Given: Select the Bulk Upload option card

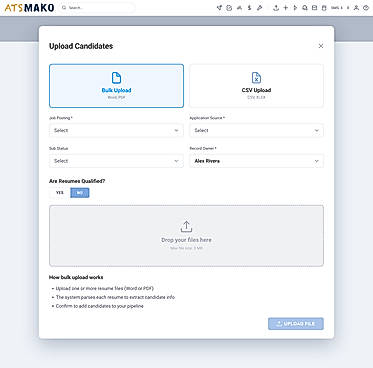Looking at the screenshot, I should (x=116, y=86).
